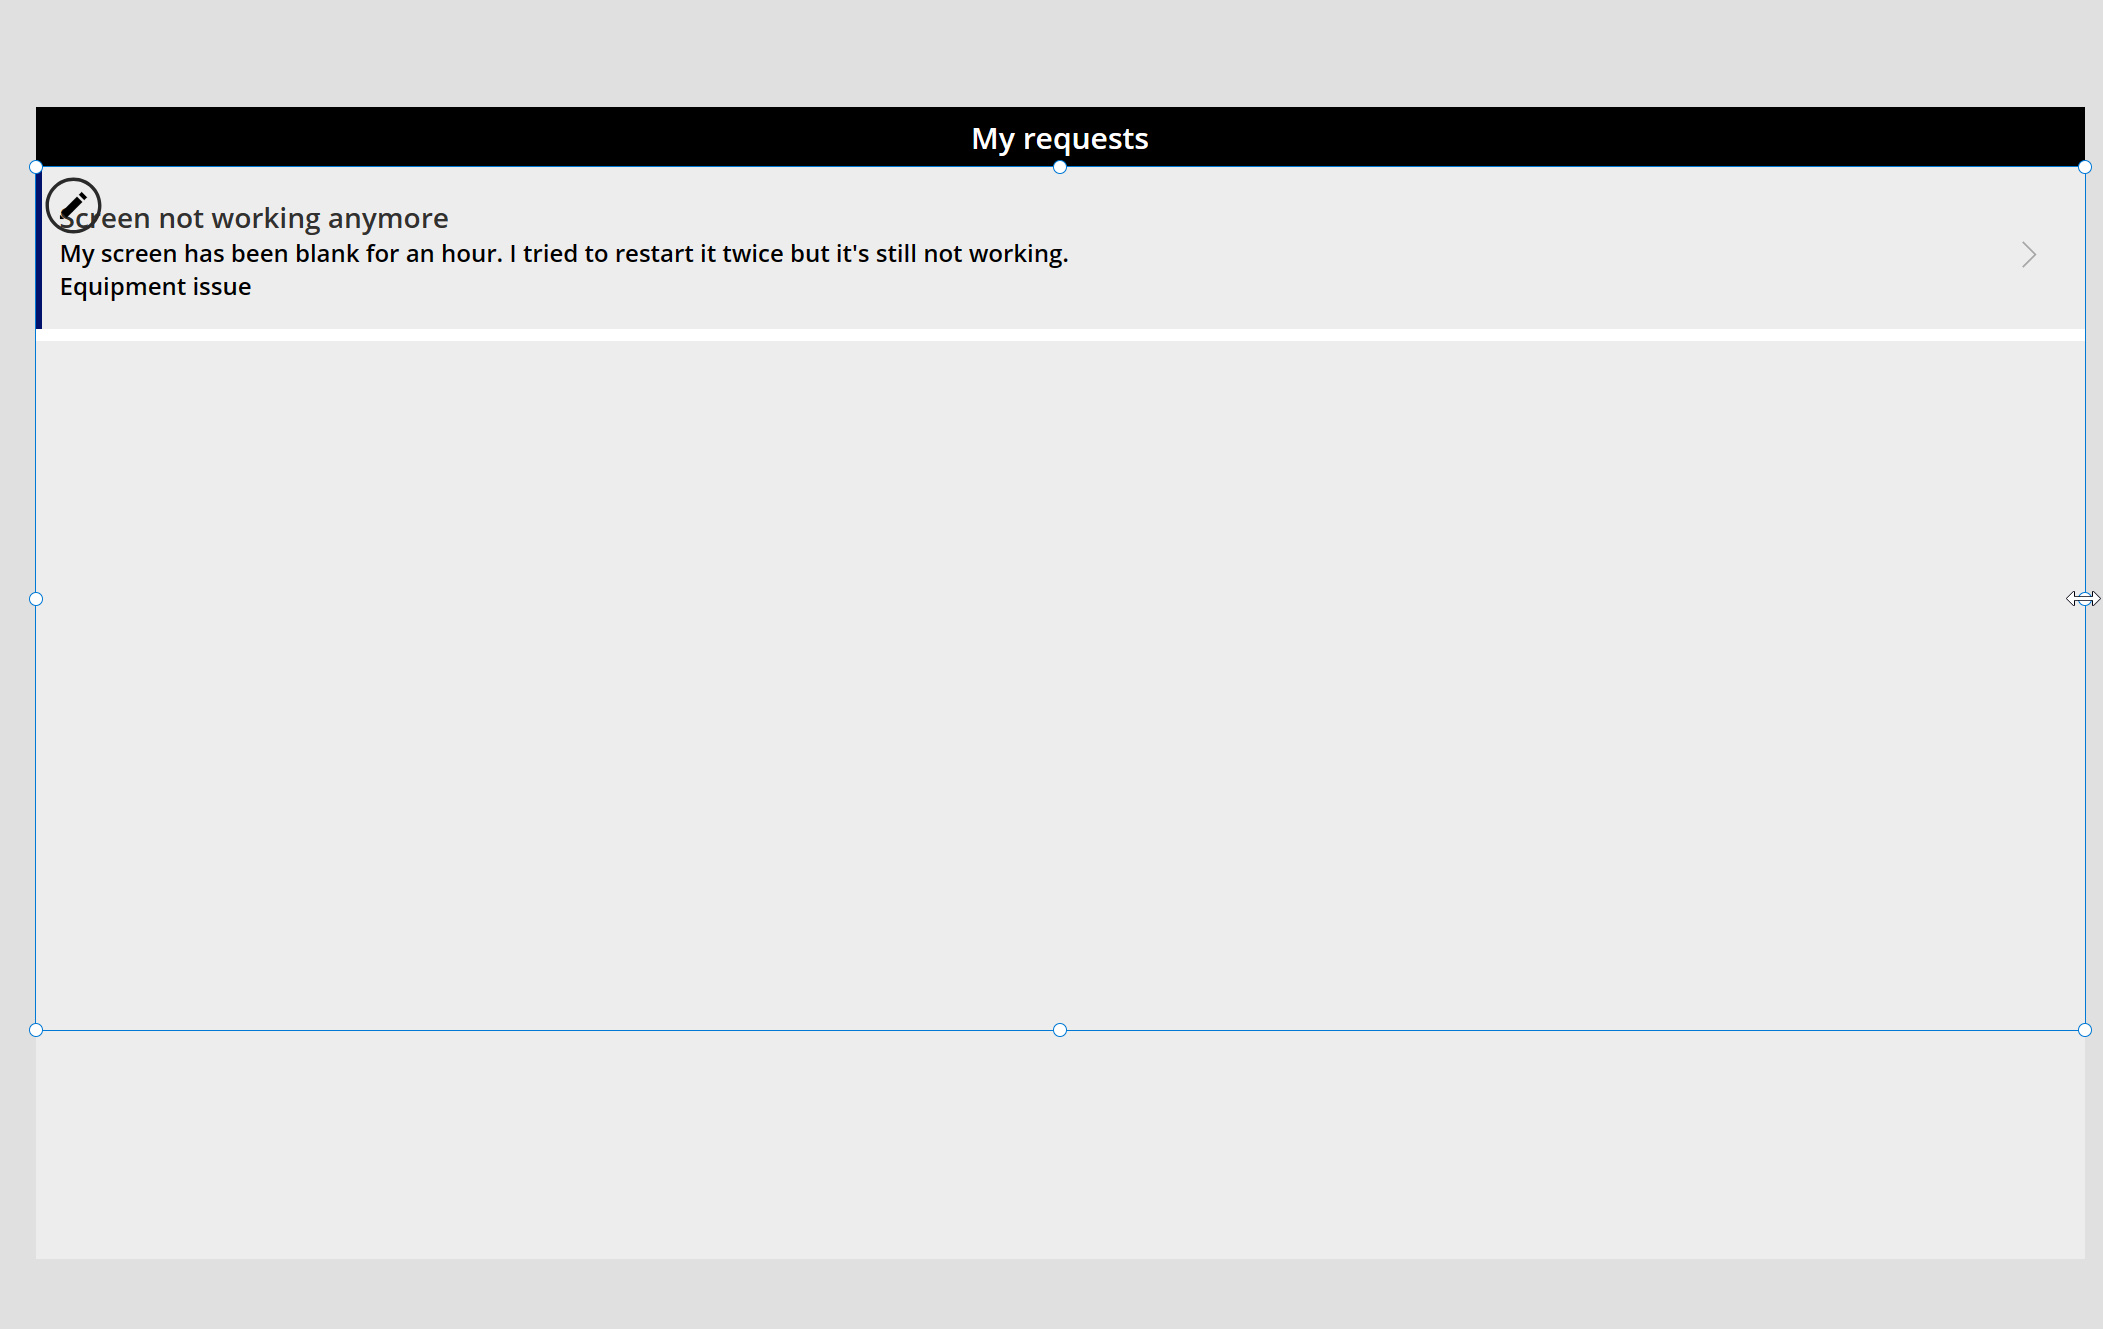
Task: Click the bottom-right resize handle of gallery
Action: (2085, 1030)
